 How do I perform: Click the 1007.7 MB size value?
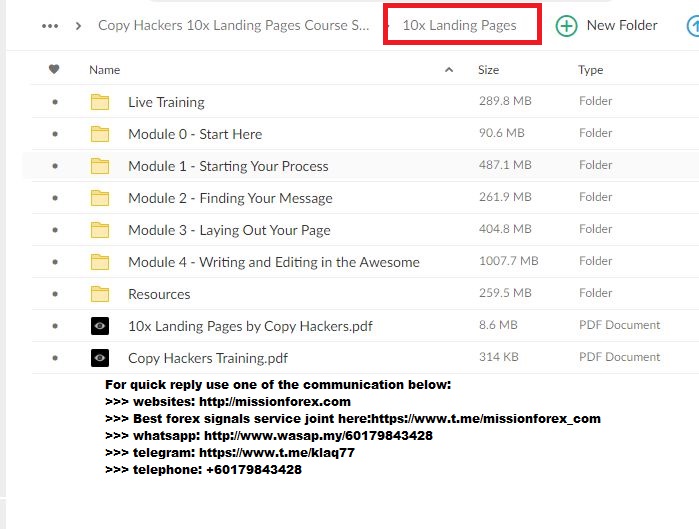(x=509, y=261)
